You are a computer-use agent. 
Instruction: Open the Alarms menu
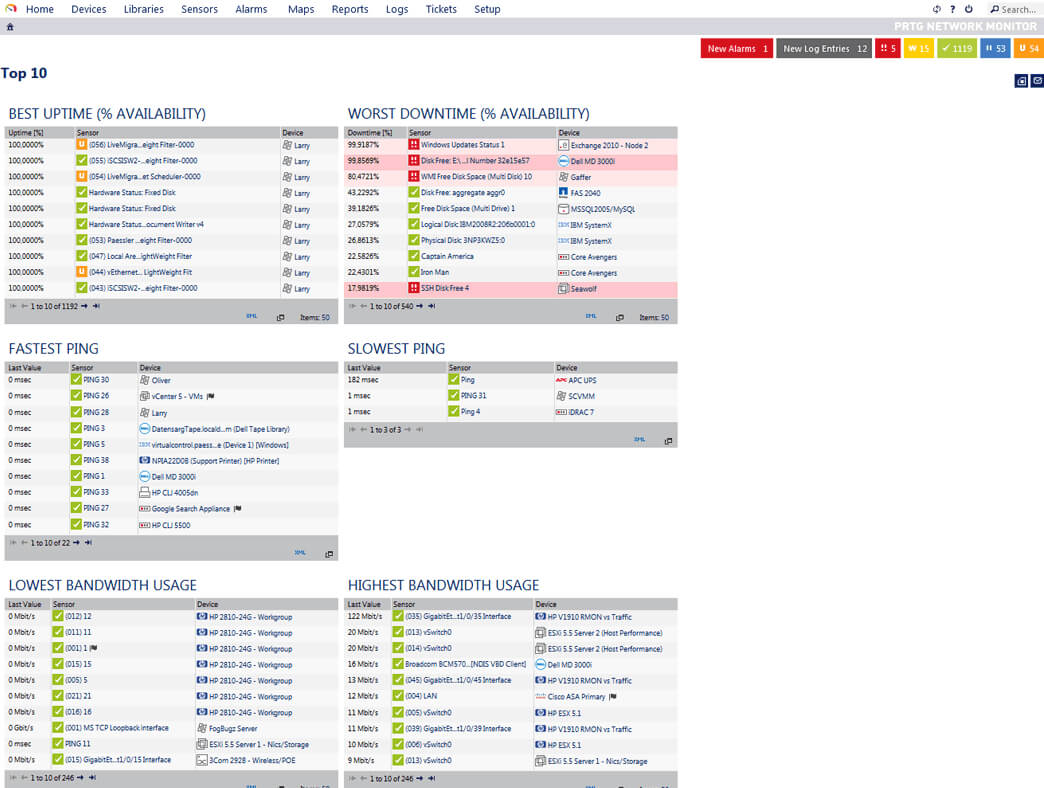tap(251, 9)
